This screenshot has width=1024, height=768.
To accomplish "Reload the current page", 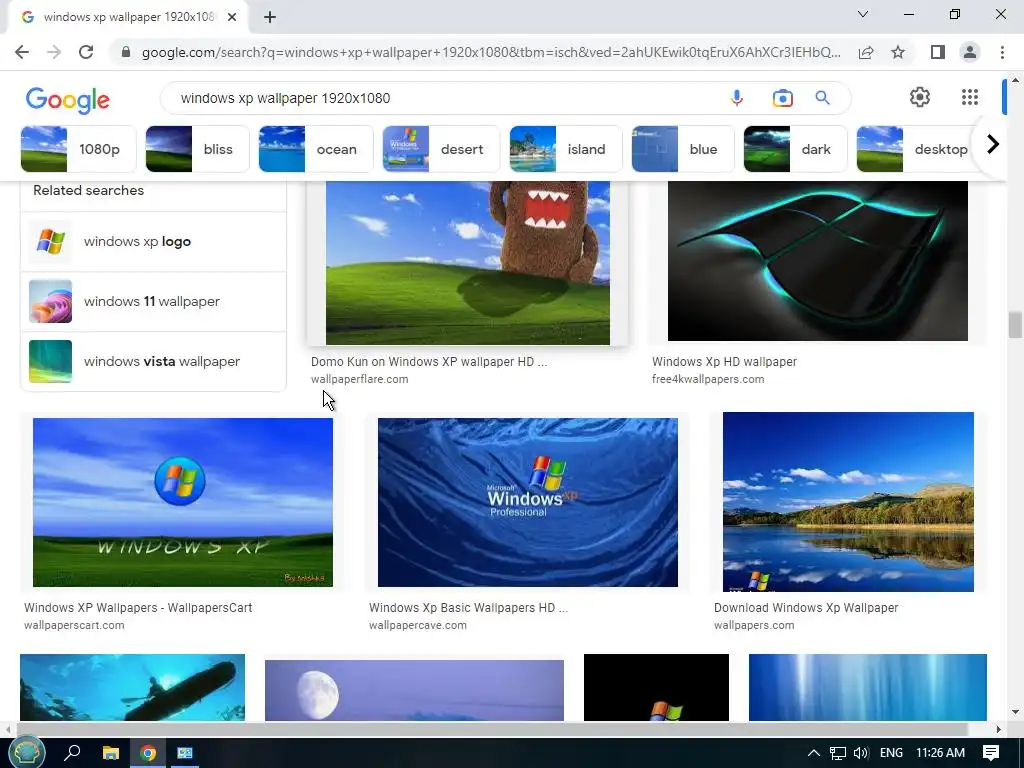I will 86,52.
